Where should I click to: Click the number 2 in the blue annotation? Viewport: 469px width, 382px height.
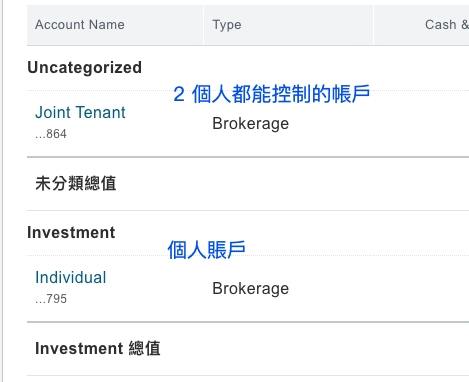point(179,94)
